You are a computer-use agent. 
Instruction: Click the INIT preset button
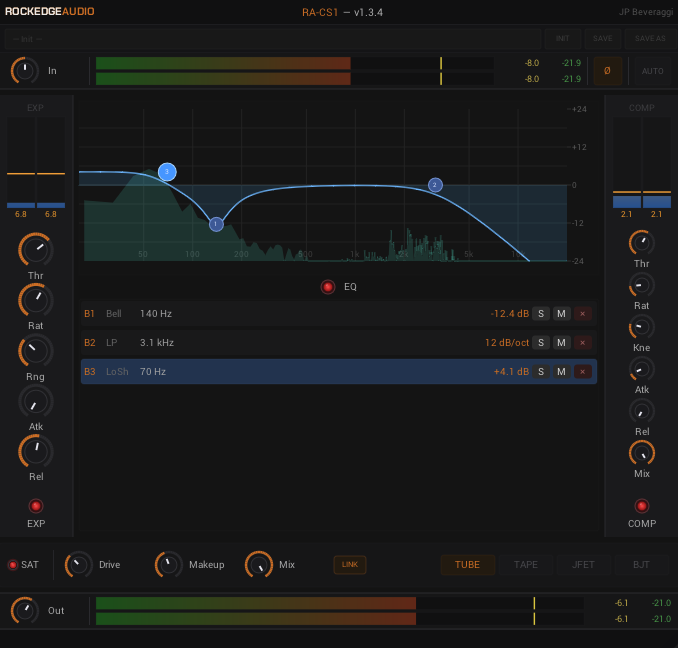pyautogui.click(x=563, y=39)
